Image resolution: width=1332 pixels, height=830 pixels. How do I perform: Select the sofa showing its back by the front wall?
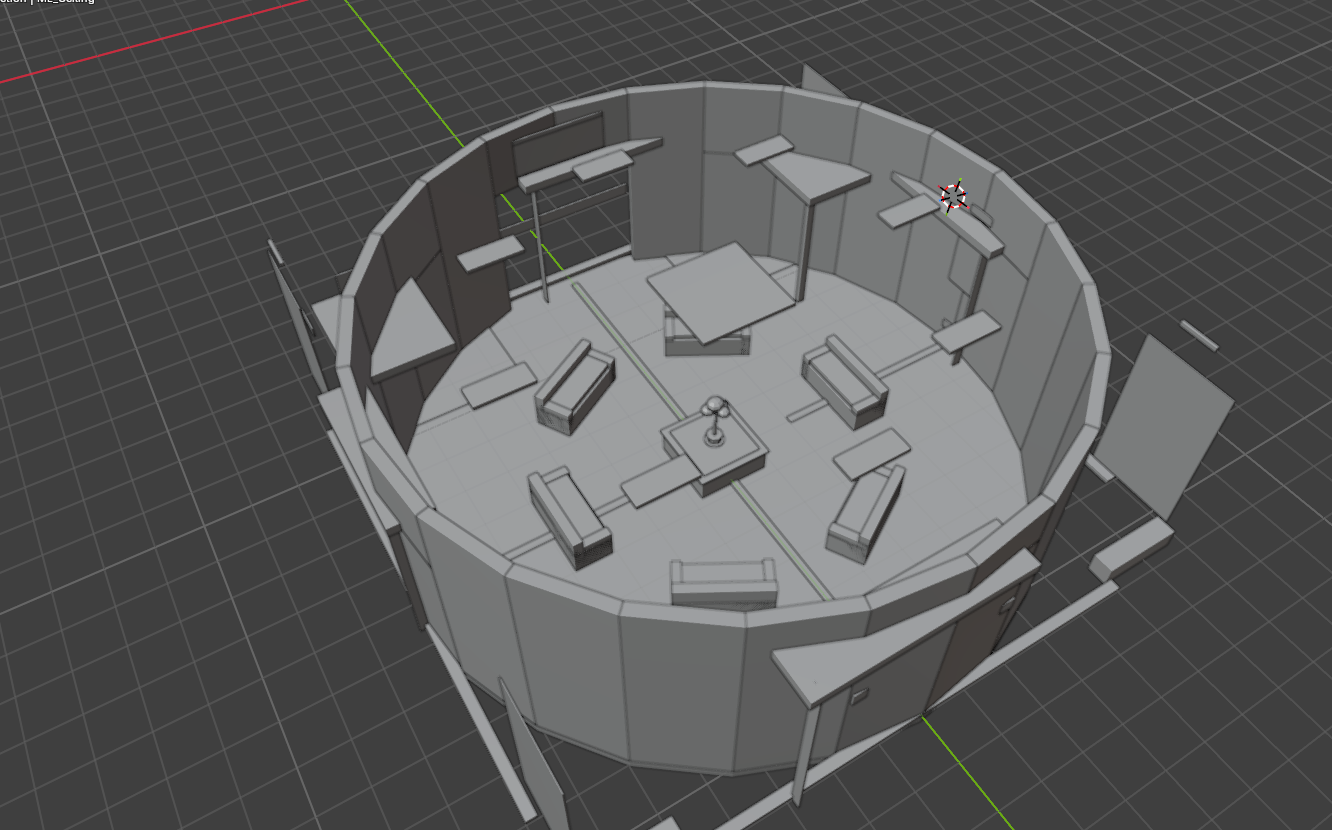(x=724, y=584)
